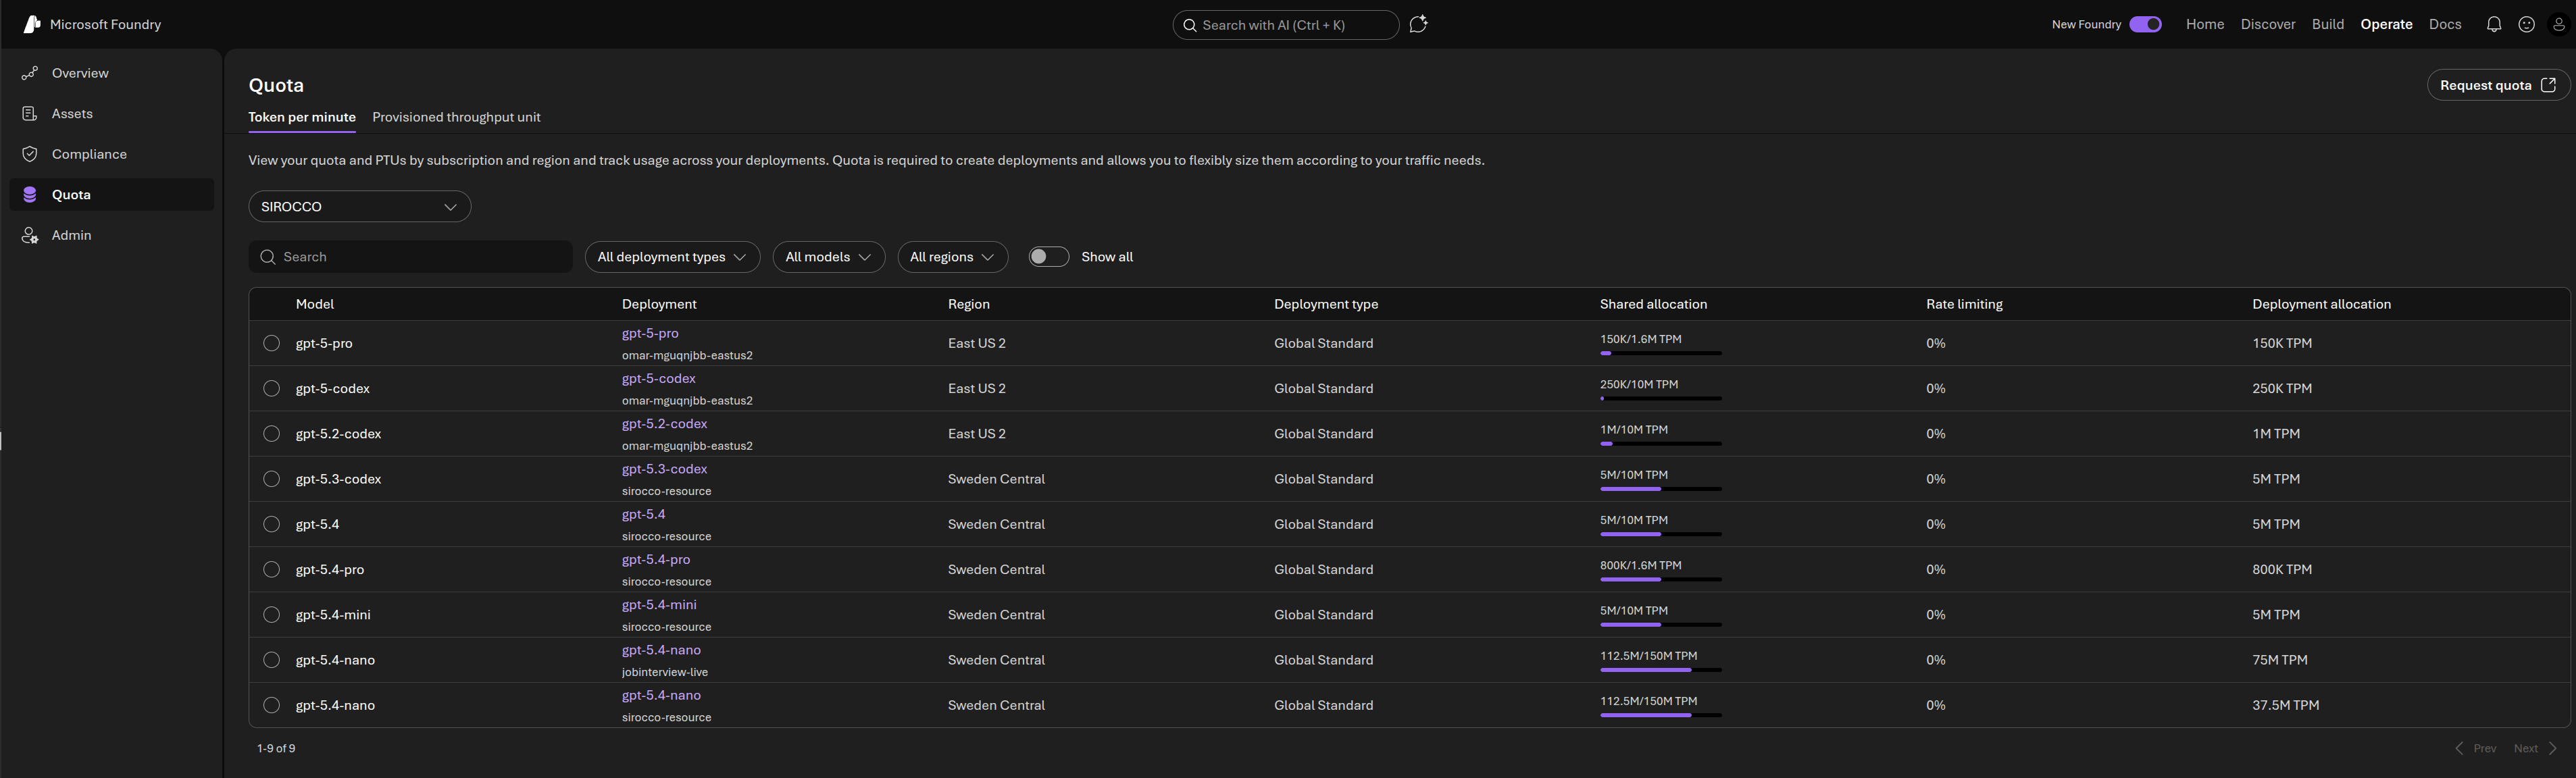Open the AI chat icon beside search
Image resolution: width=2576 pixels, height=778 pixels.
coord(1418,24)
